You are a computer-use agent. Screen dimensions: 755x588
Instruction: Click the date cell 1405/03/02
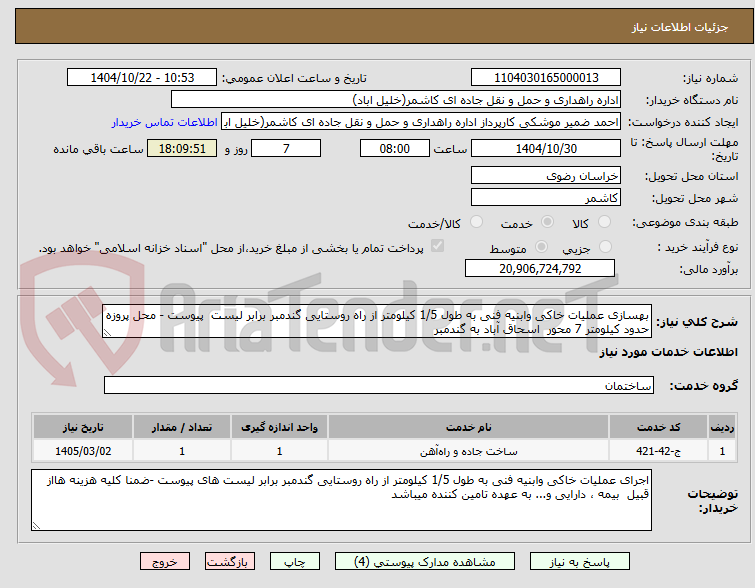coord(83,451)
